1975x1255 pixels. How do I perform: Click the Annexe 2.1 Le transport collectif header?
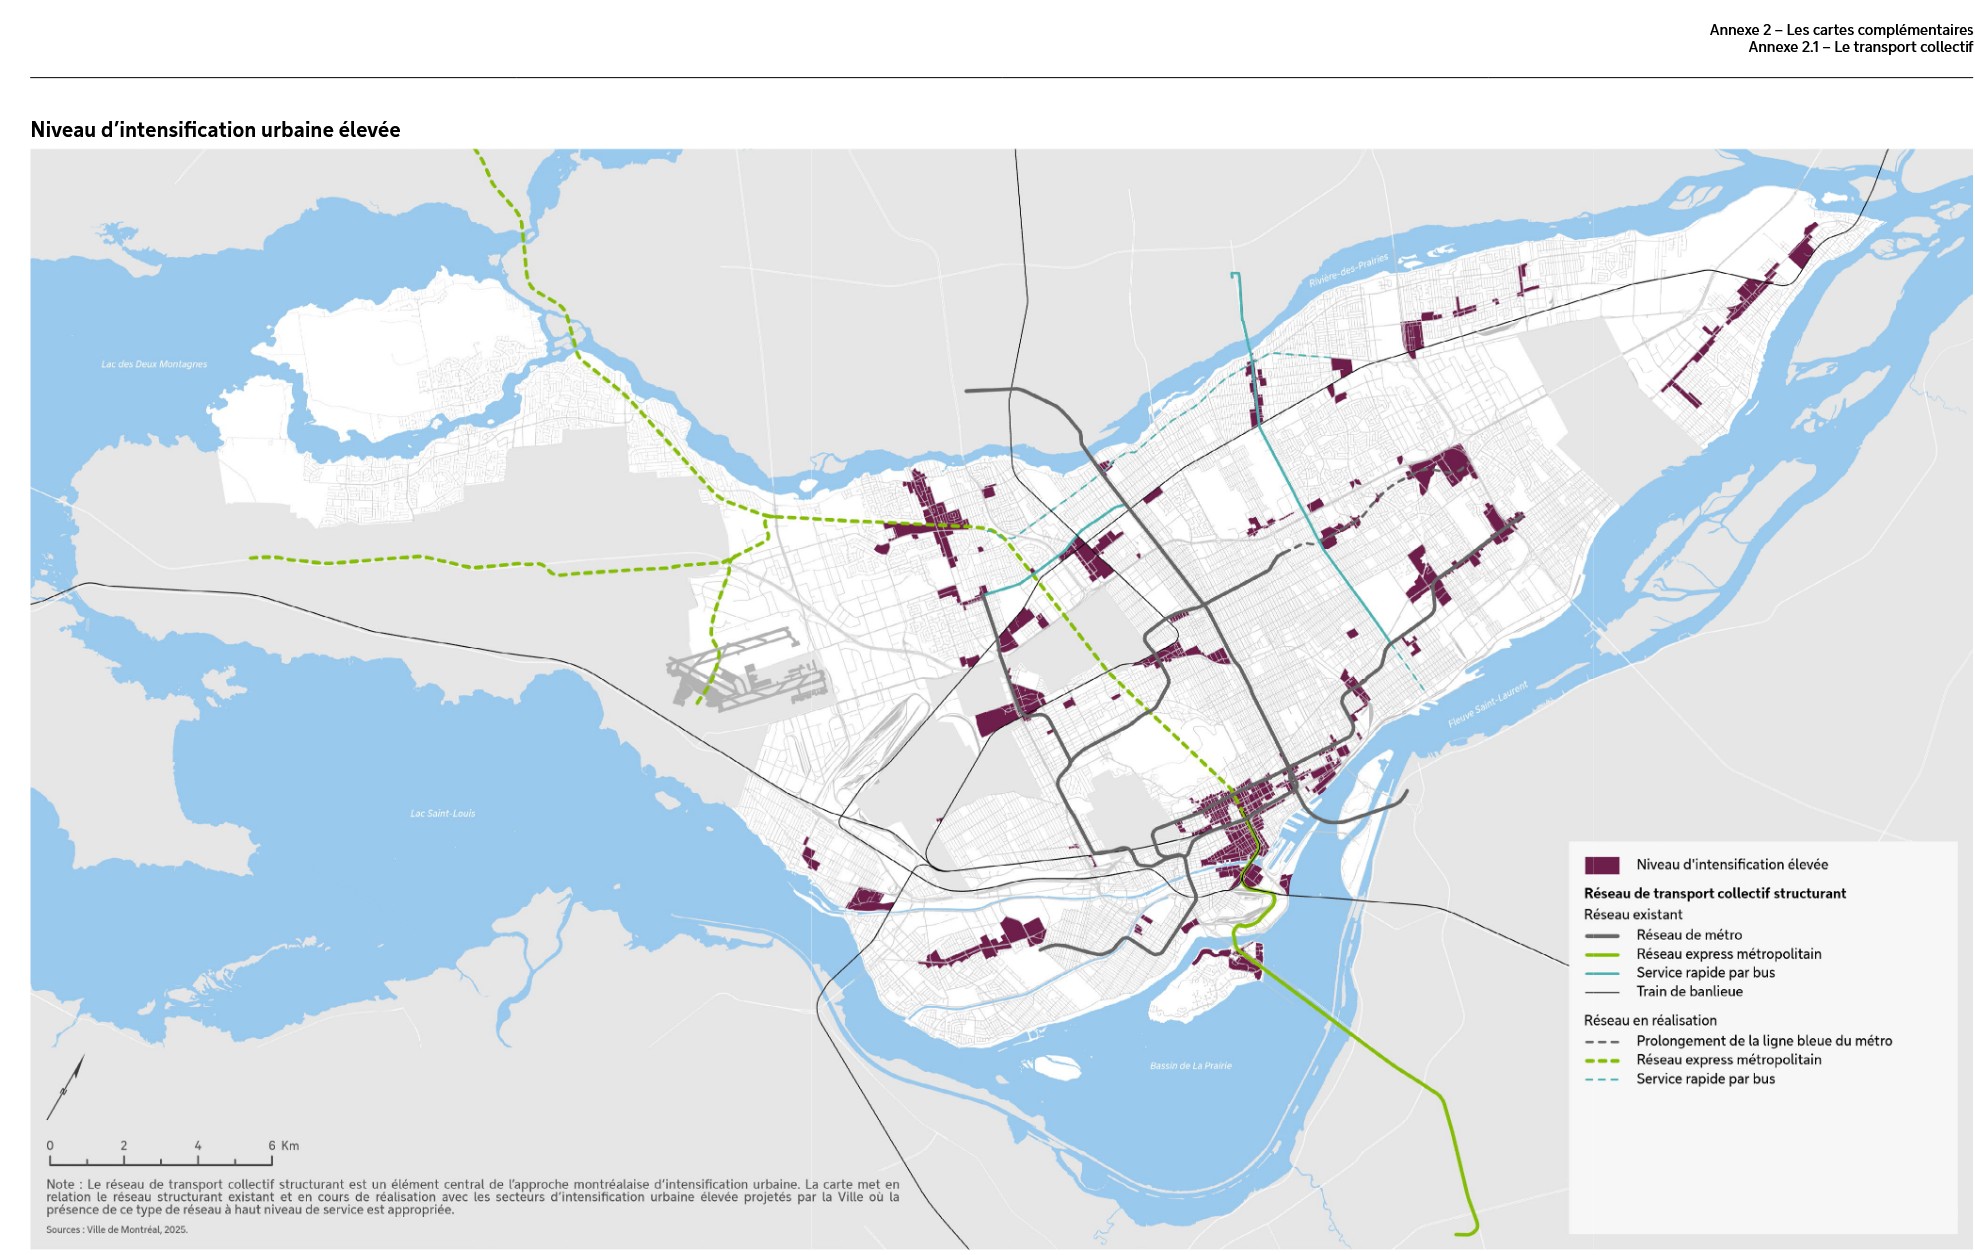point(1859,47)
